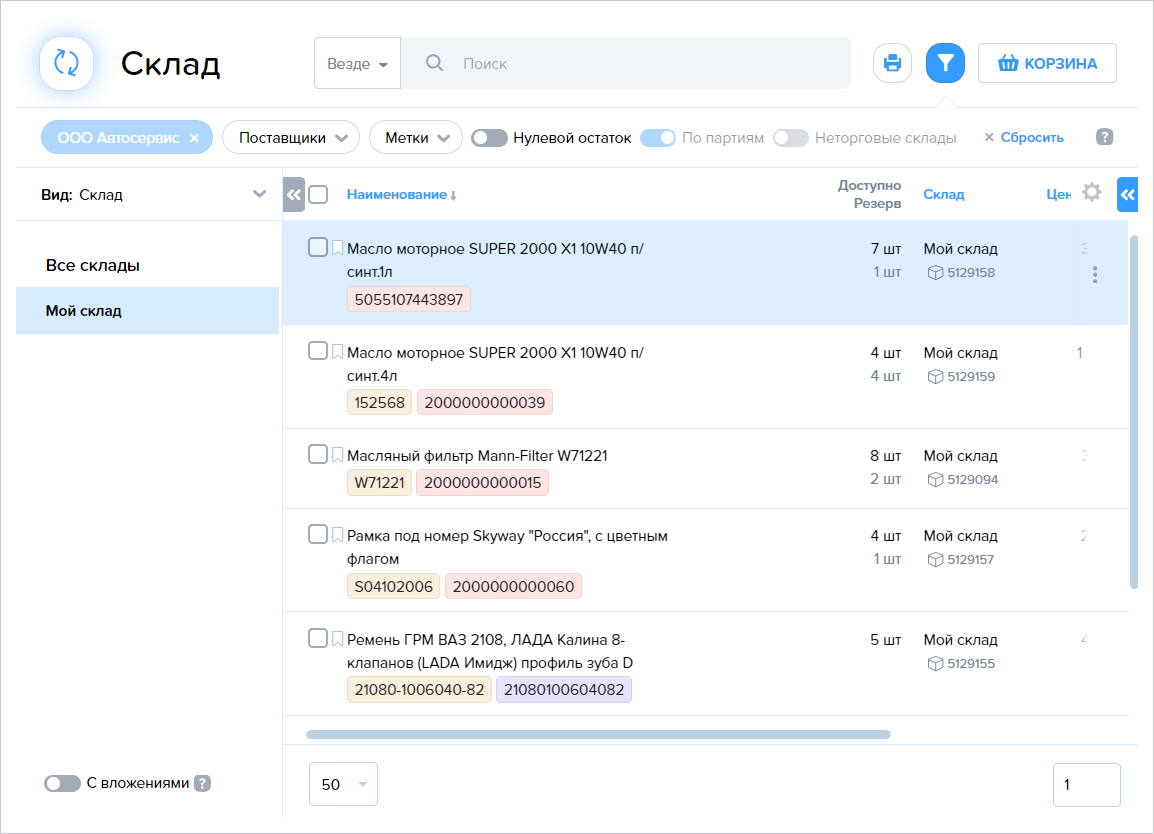1154x834 pixels.
Task: Click box icon next to batch 5129157
Action: (935, 560)
